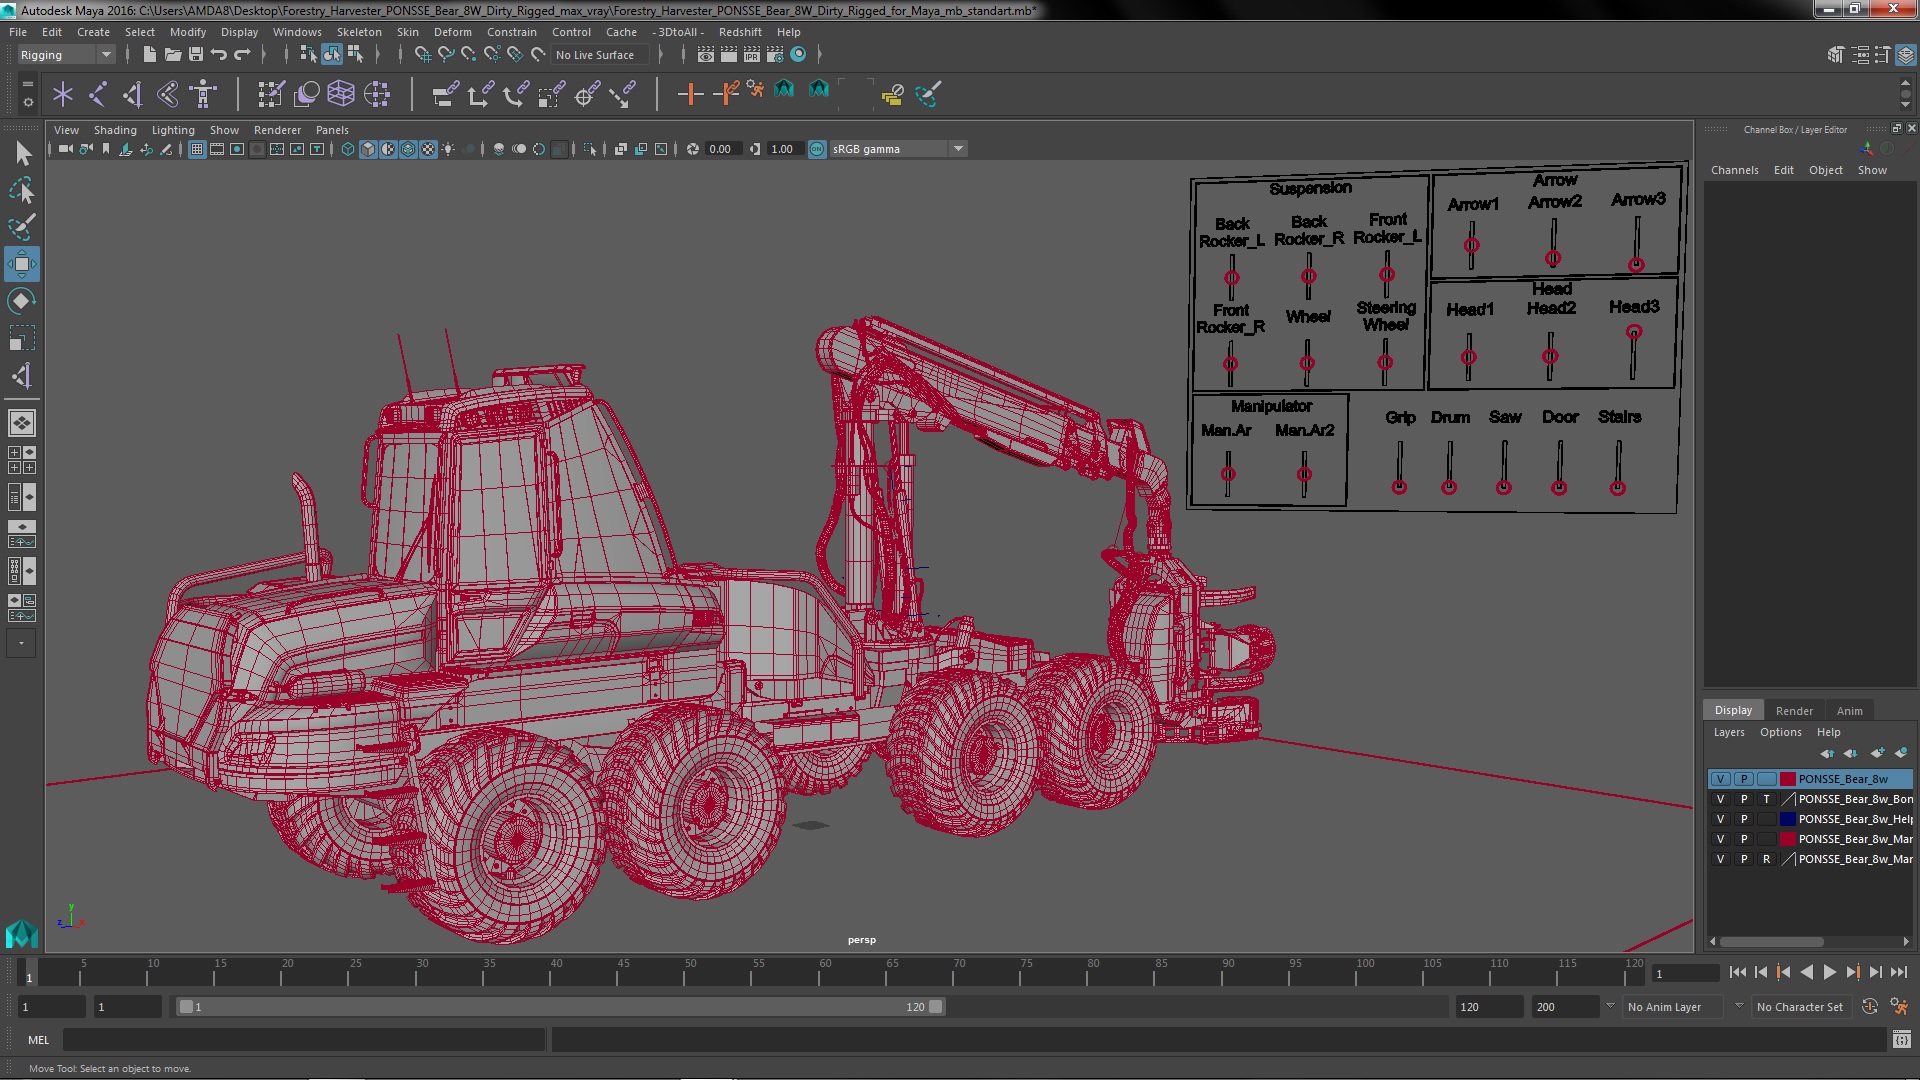Click the Script Editor icon

coord(1901,1040)
